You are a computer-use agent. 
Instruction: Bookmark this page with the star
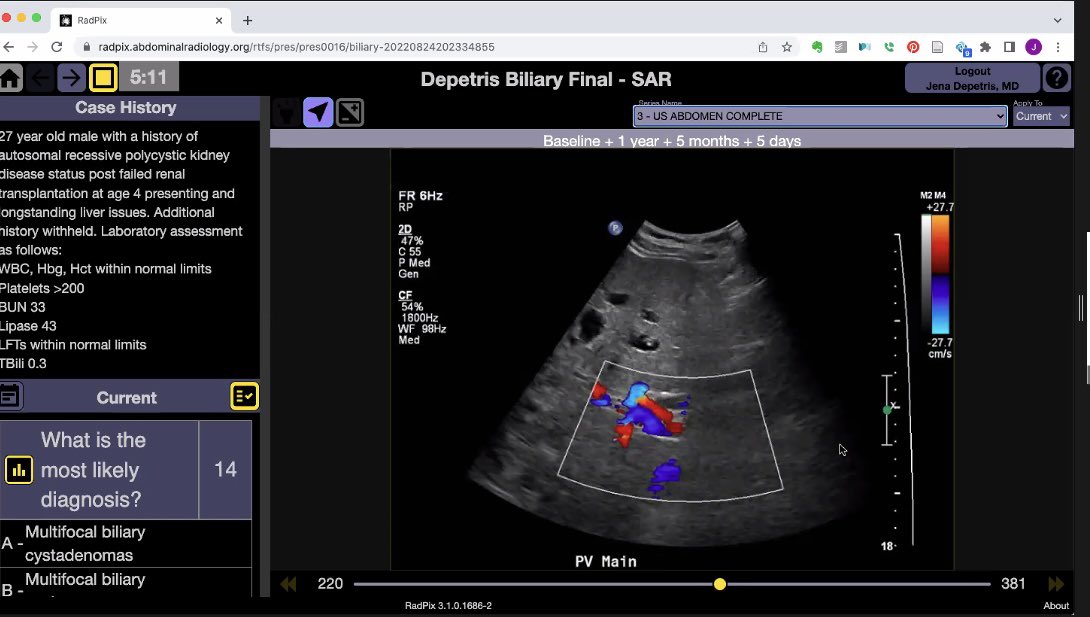click(x=787, y=47)
